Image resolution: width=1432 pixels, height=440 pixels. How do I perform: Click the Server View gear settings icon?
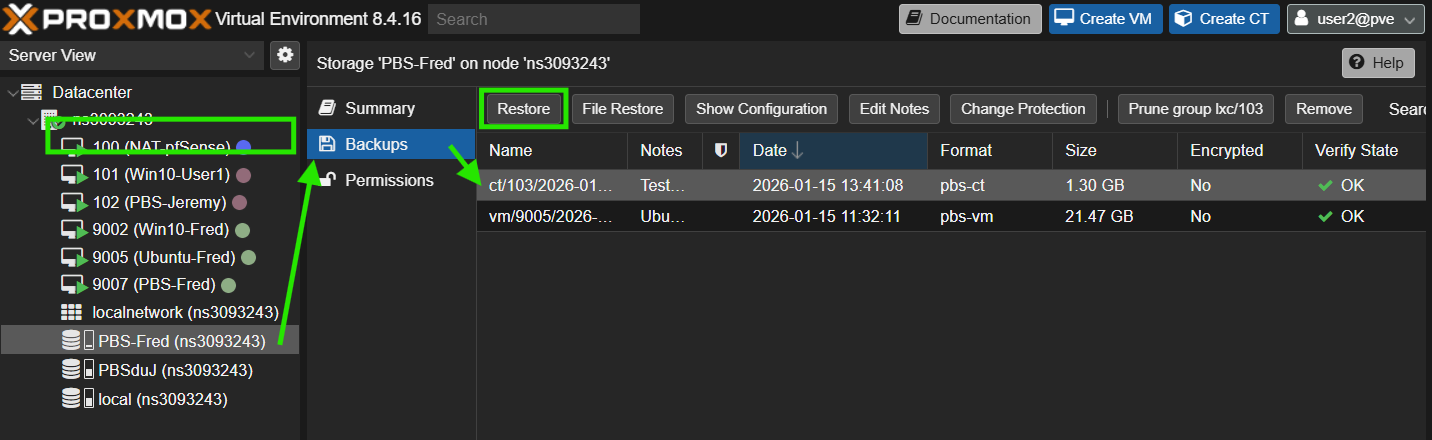[x=285, y=55]
